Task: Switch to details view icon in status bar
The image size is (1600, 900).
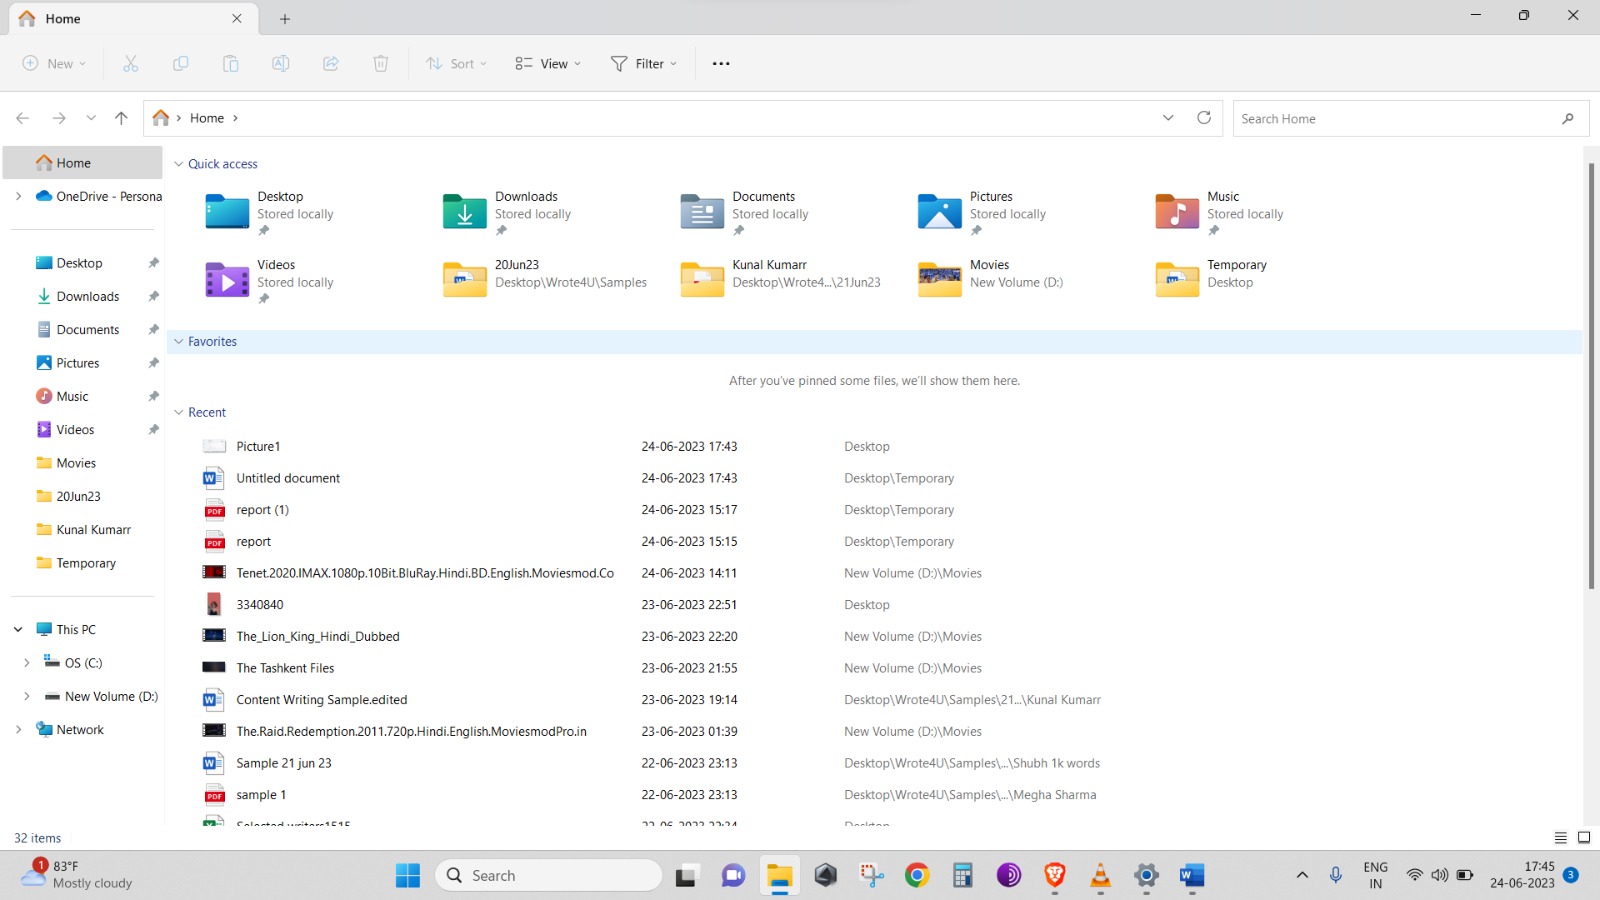Action: pos(1560,838)
